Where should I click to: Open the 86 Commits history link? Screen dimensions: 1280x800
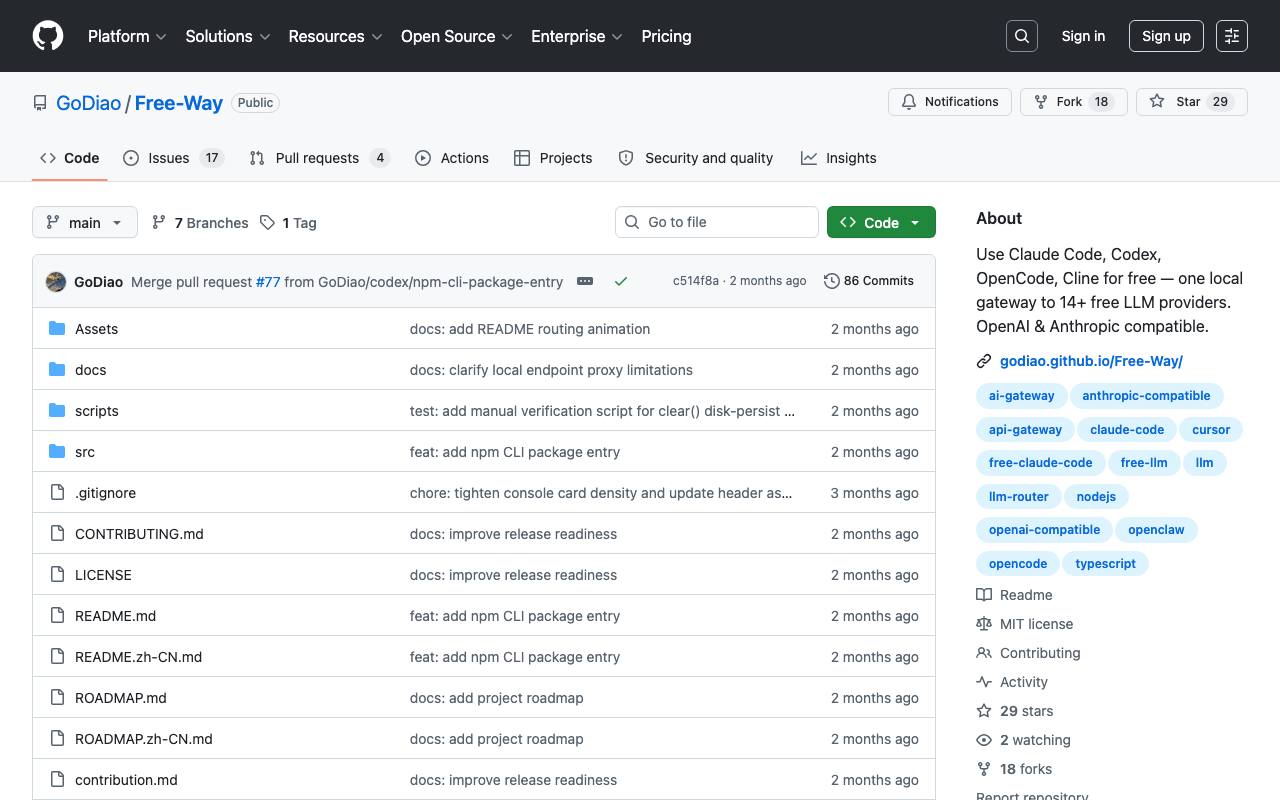869,281
